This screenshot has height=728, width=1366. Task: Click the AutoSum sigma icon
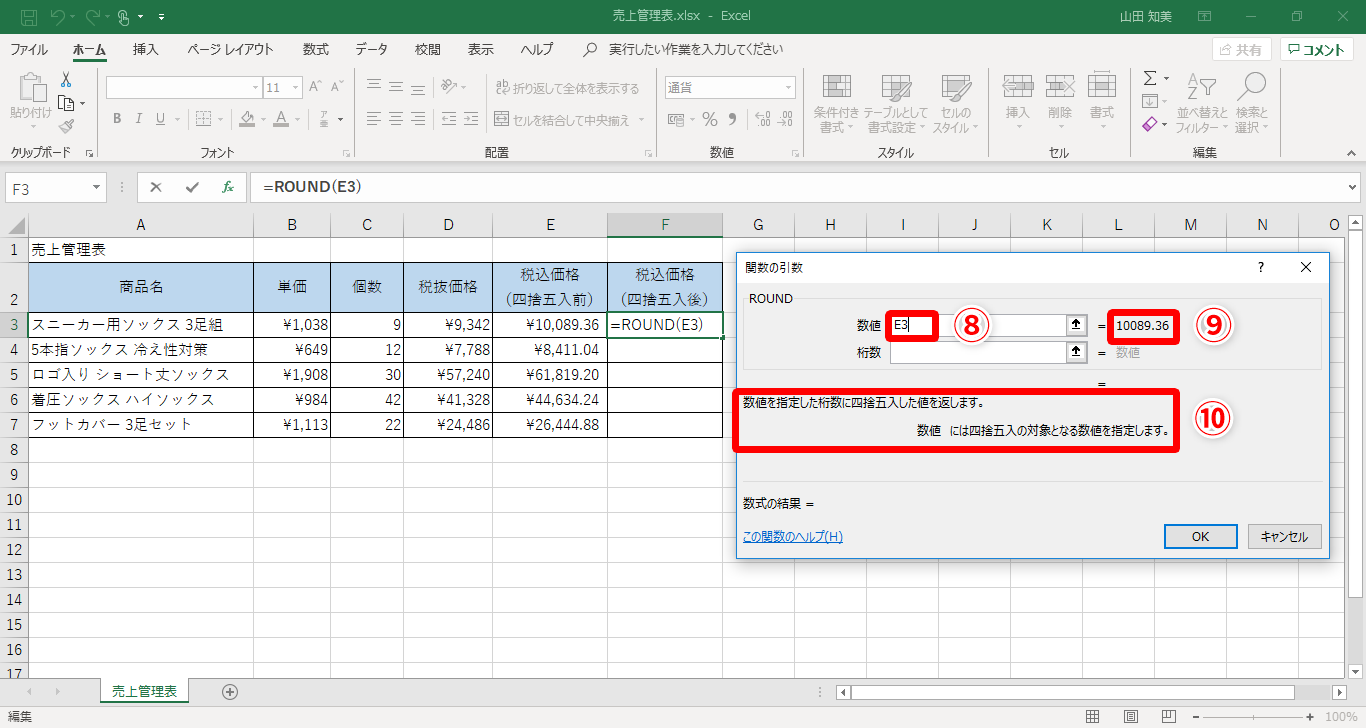tap(1150, 78)
